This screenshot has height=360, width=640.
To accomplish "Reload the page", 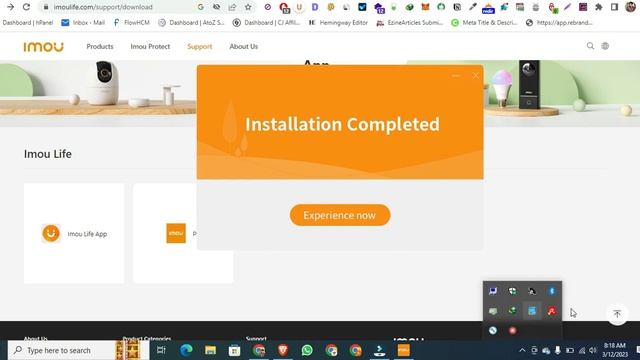I will coord(27,7).
